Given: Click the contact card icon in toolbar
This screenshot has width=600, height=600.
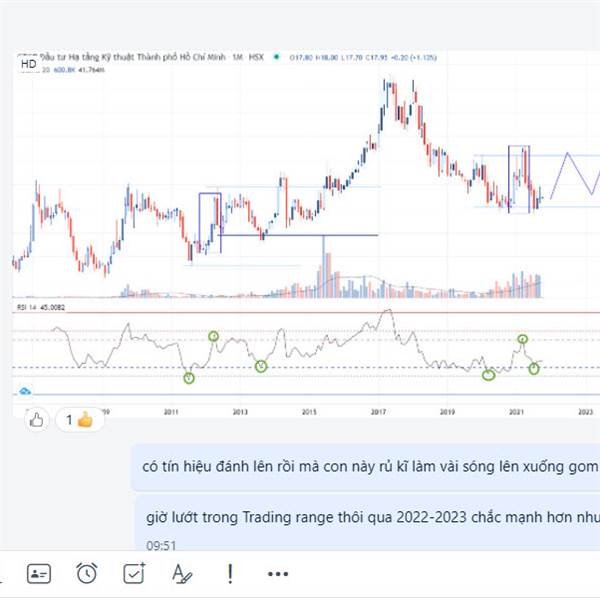Looking at the screenshot, I should [x=39, y=573].
